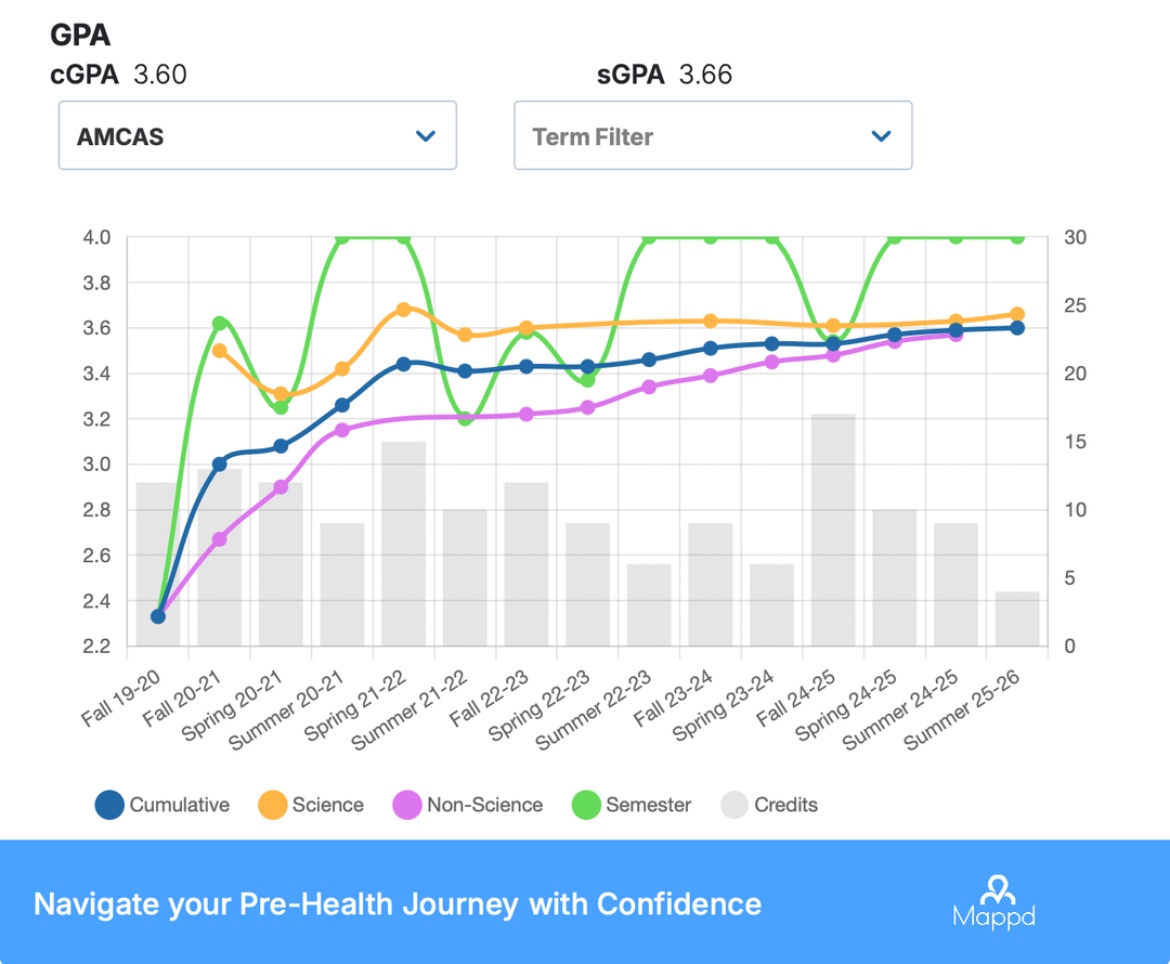The image size is (1170, 964).
Task: Click the green Semester legend swatch
Action: coord(586,805)
